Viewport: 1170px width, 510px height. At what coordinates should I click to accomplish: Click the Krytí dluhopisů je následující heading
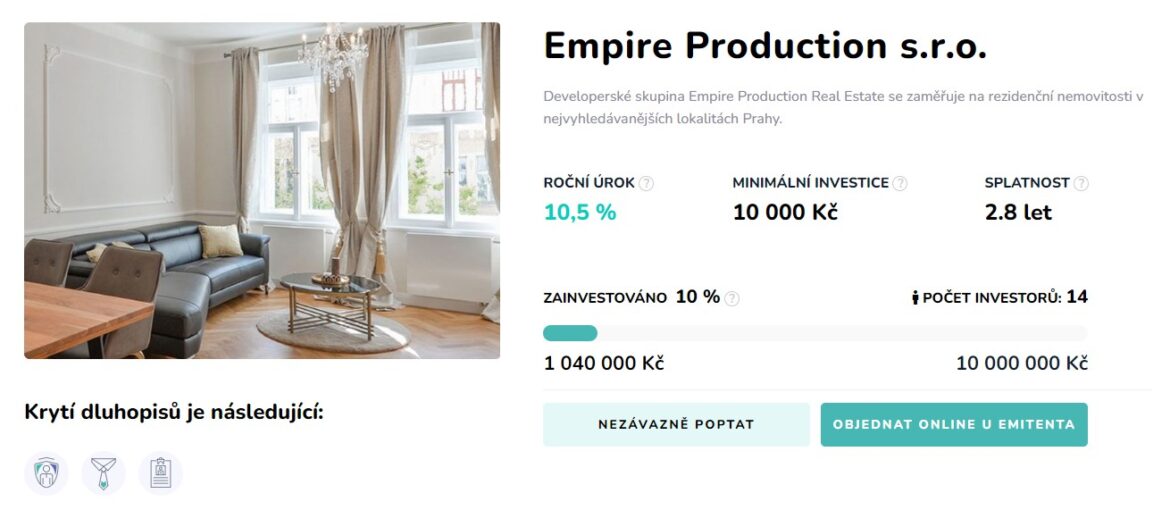[x=174, y=412]
